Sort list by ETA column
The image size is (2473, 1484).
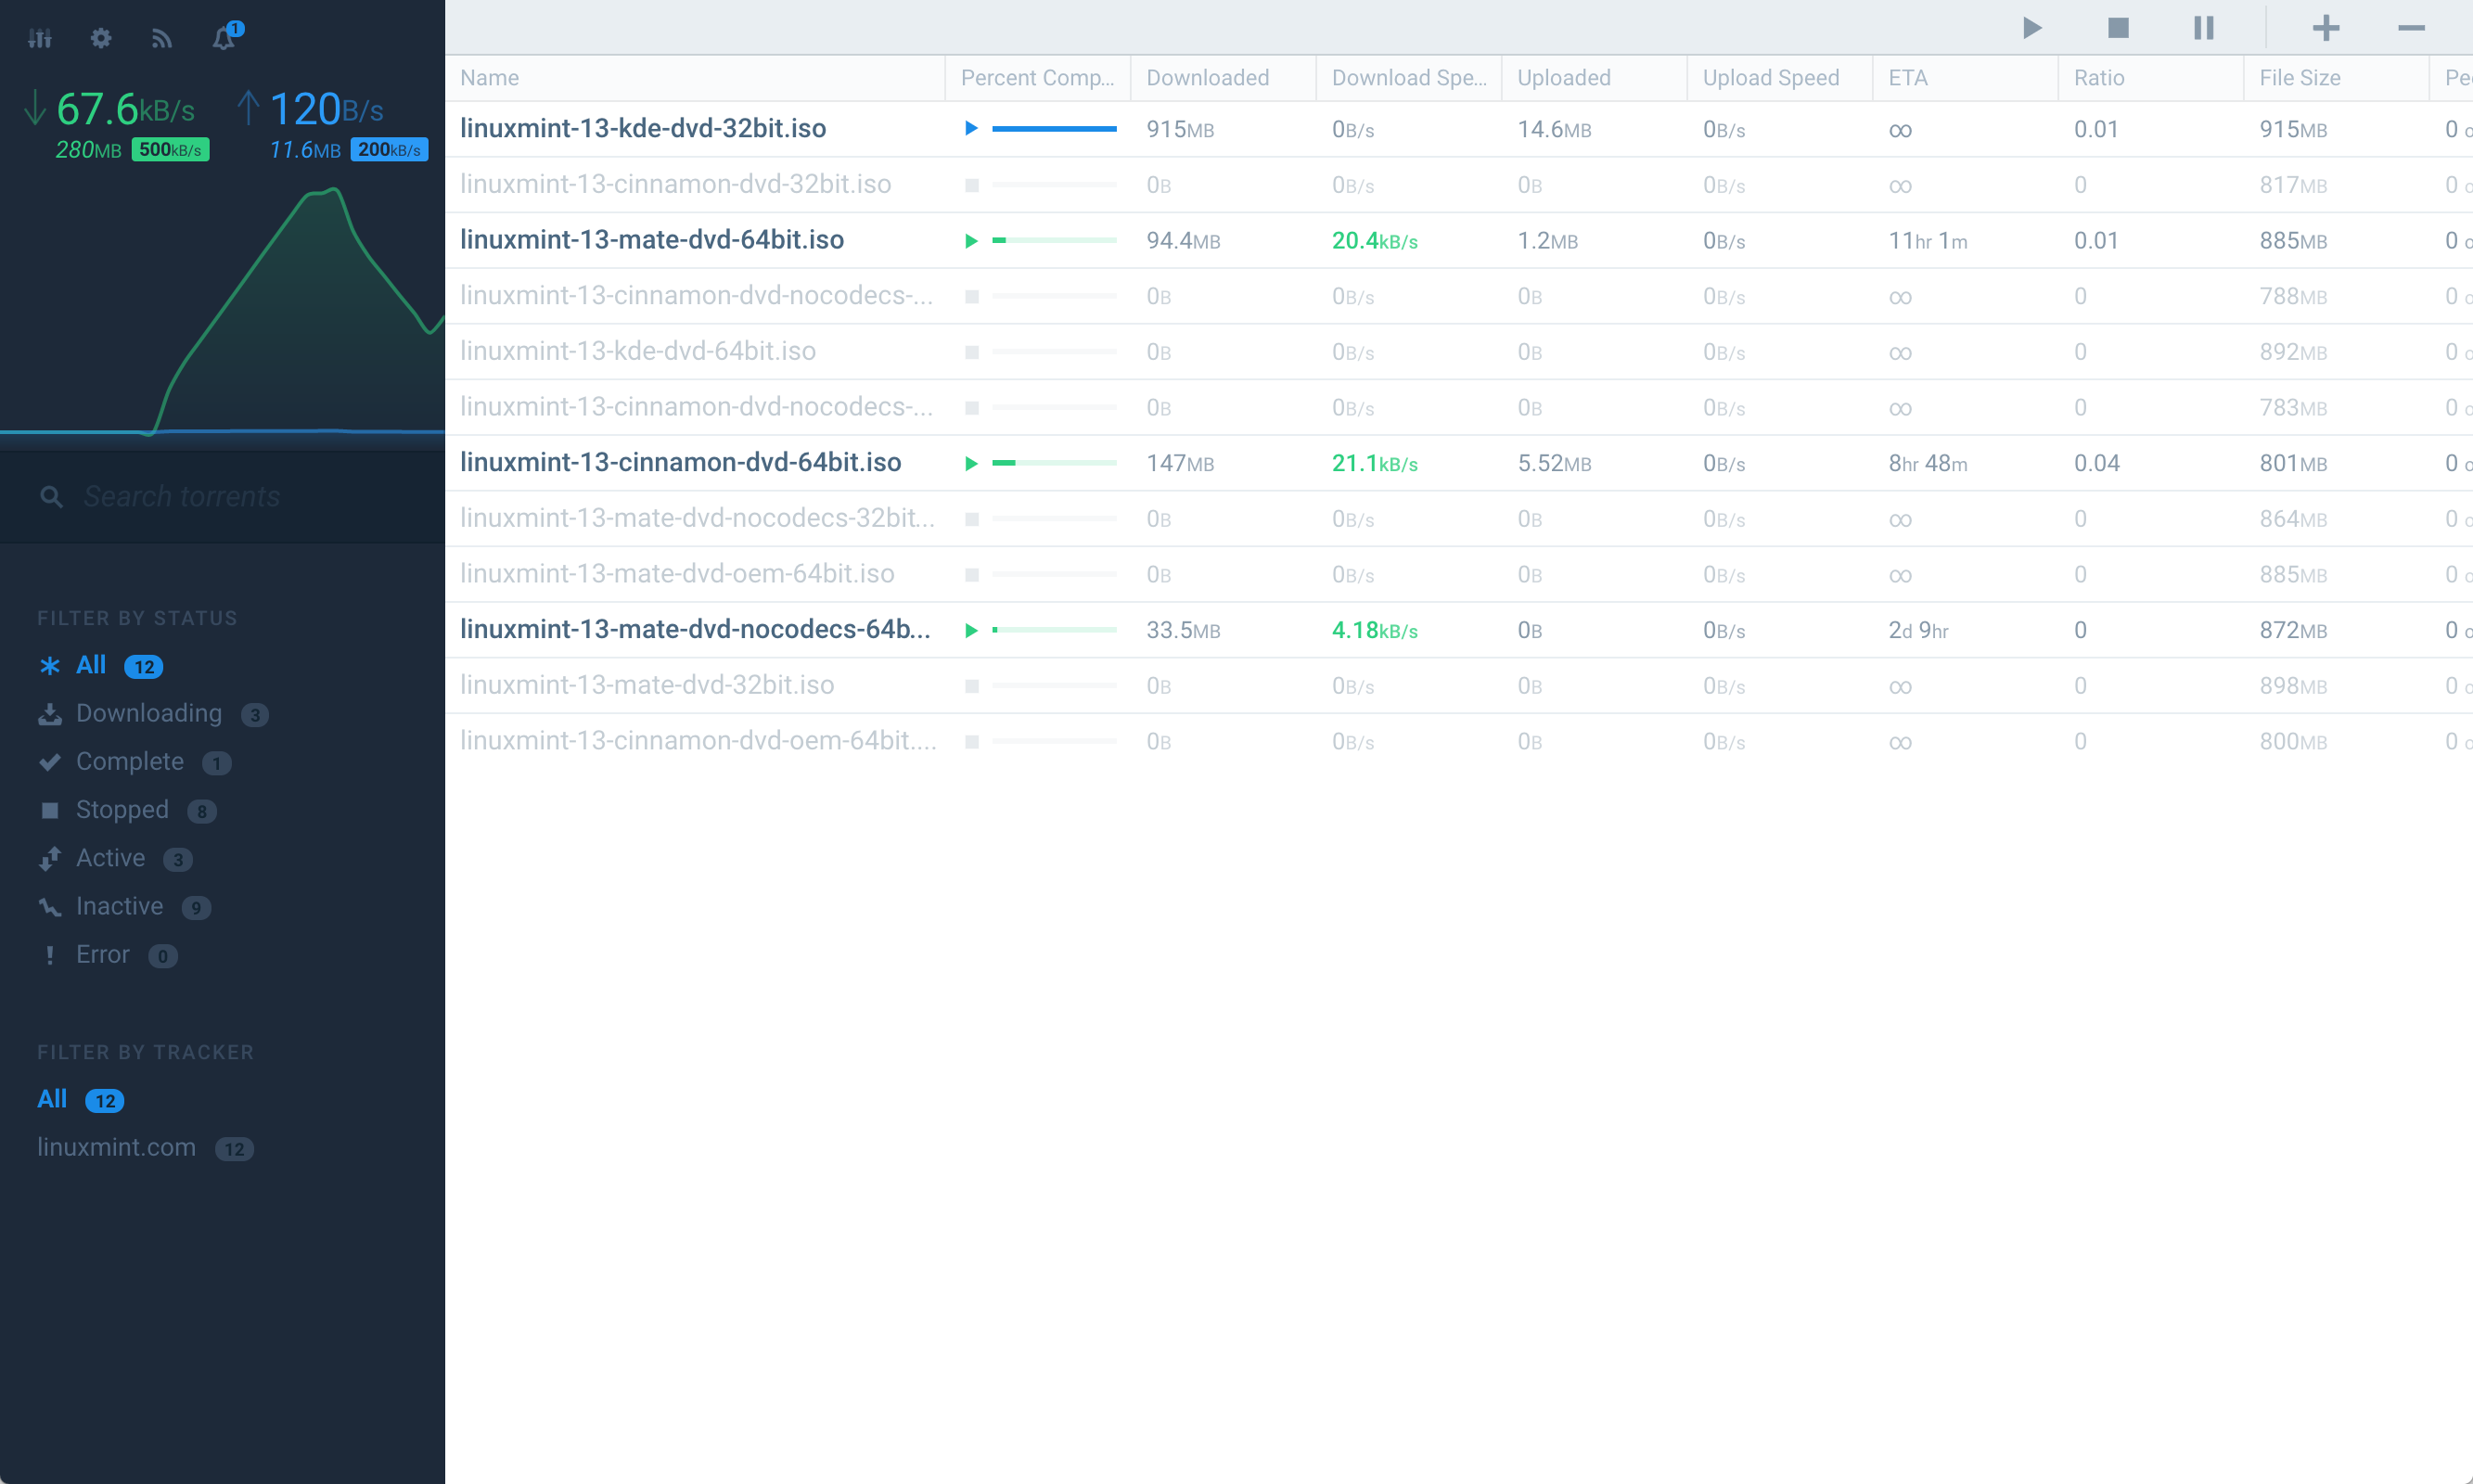pos(1907,78)
